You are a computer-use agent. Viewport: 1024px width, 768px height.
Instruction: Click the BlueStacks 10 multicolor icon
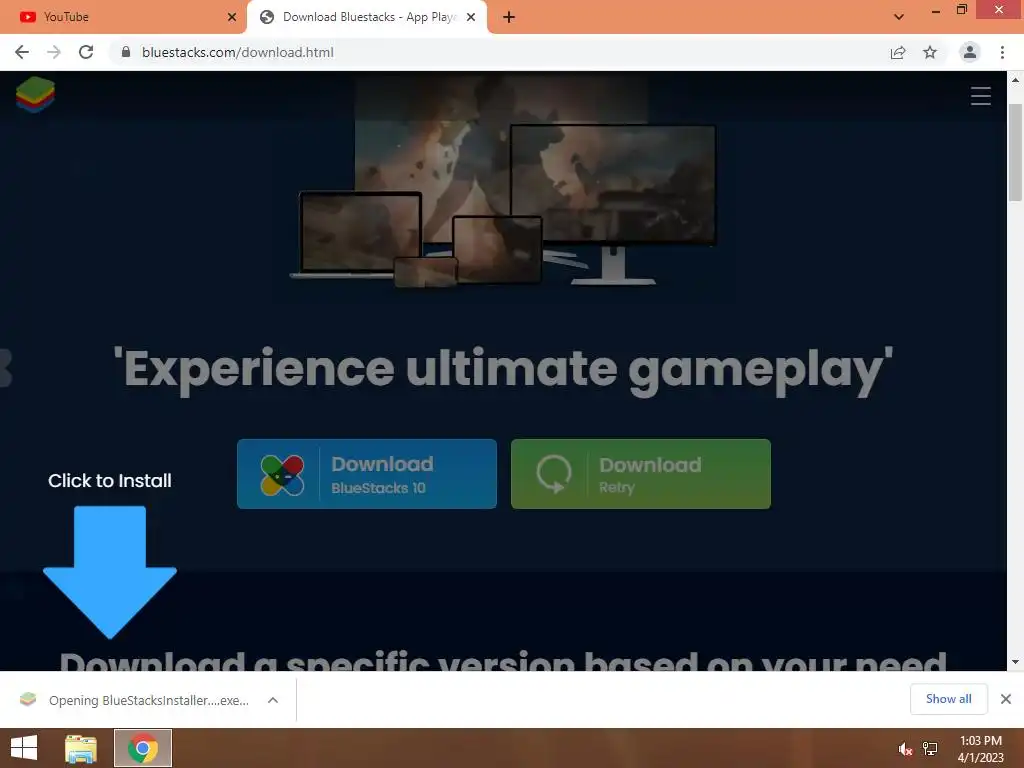tap(282, 475)
